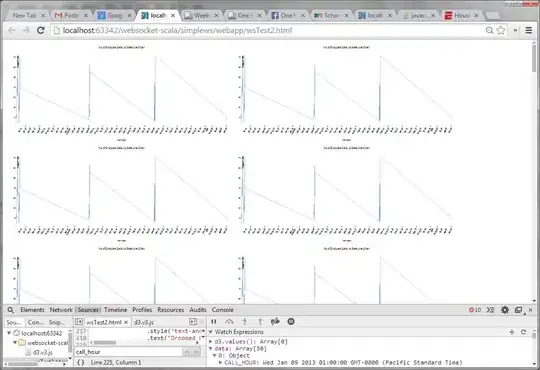This screenshot has width=540, height=370.
Task: Switch to the Console panel tab
Action: [222, 310]
